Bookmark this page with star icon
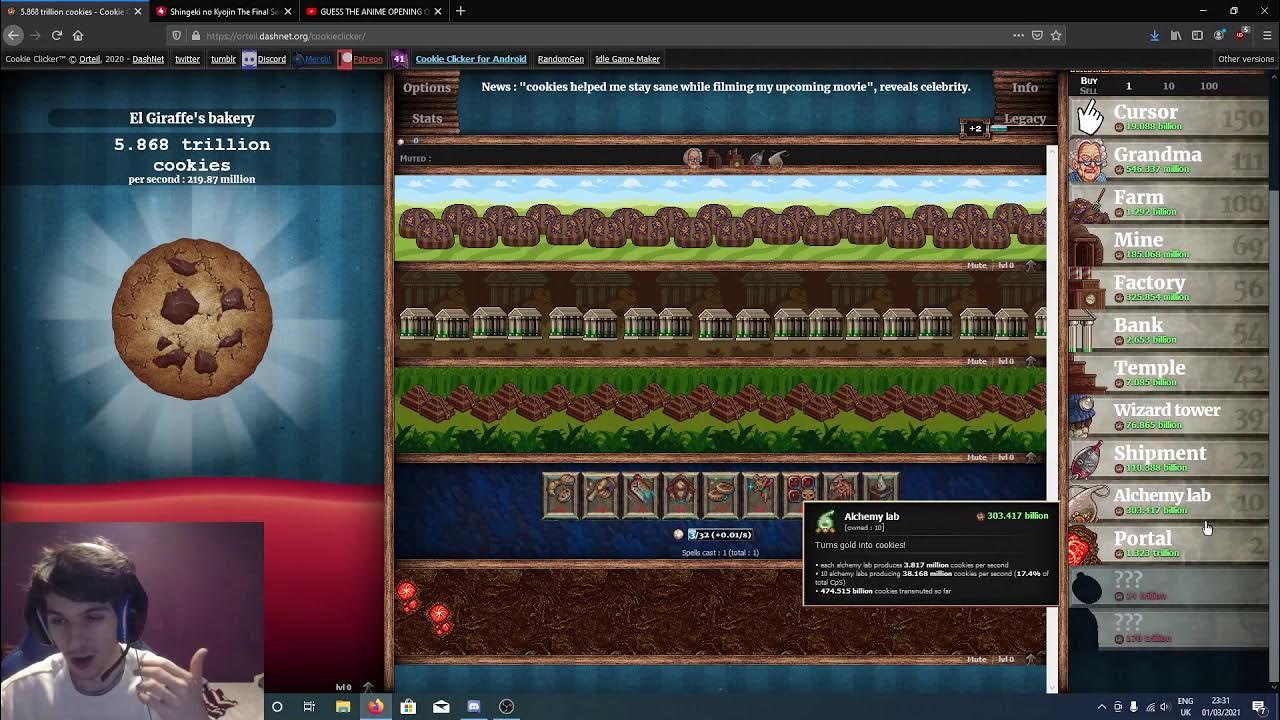Viewport: 1280px width, 720px height. tap(1055, 36)
